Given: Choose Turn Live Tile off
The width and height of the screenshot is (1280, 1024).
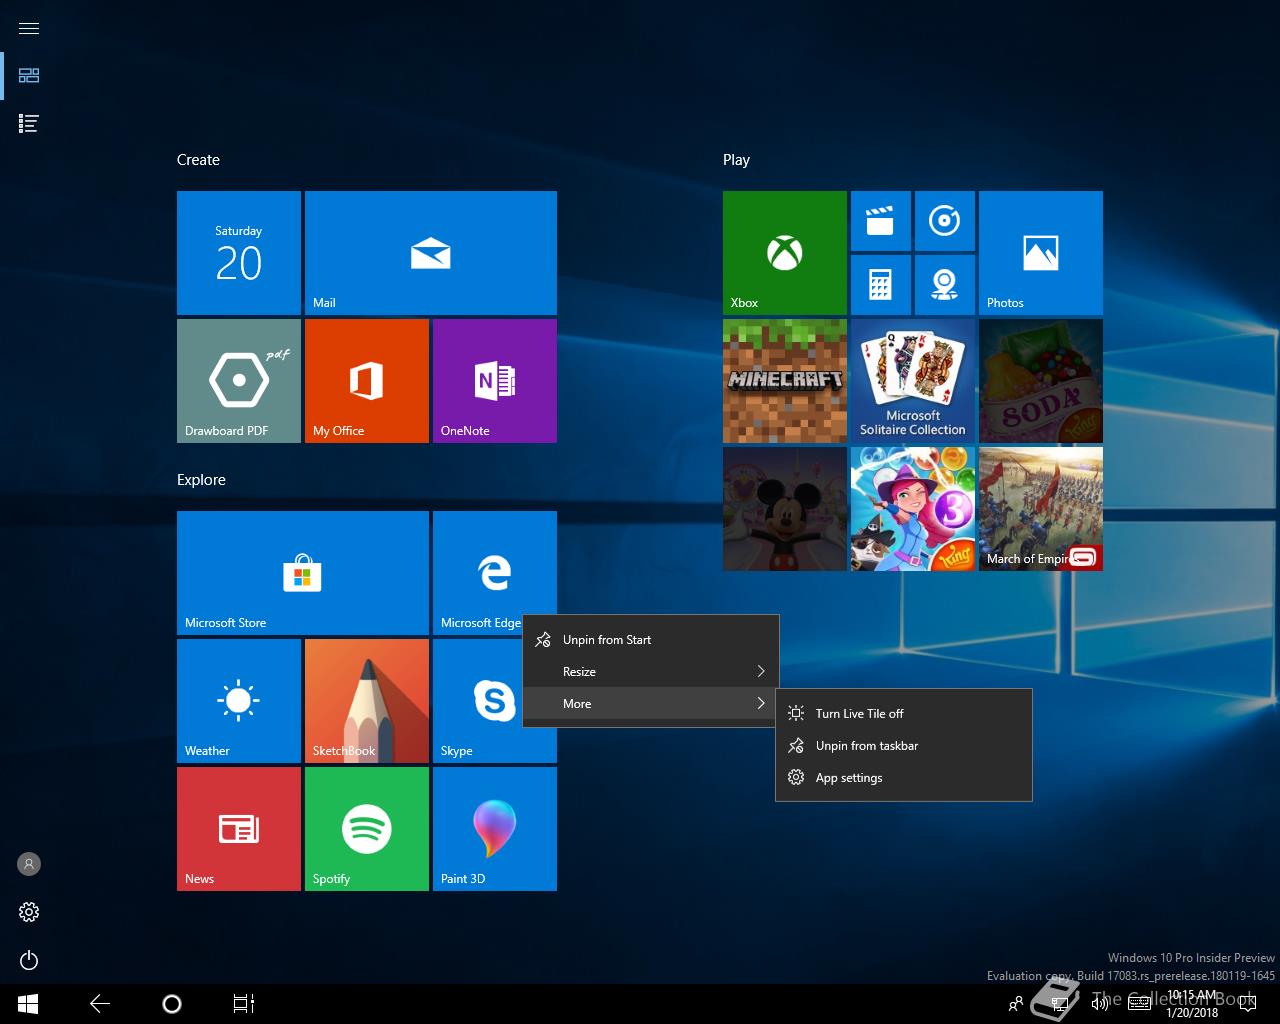Looking at the screenshot, I should (x=904, y=714).
